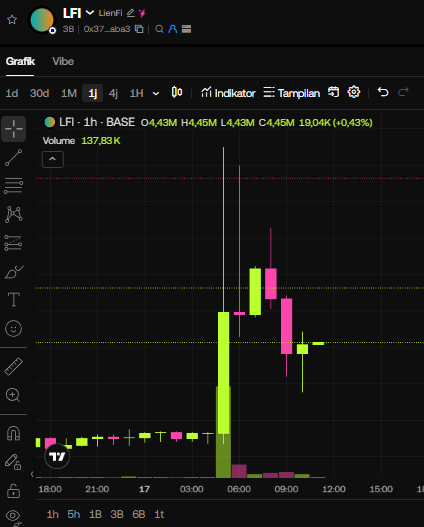424x527 pixels.
Task: Switch to the Vibe tab
Action: coord(63,62)
